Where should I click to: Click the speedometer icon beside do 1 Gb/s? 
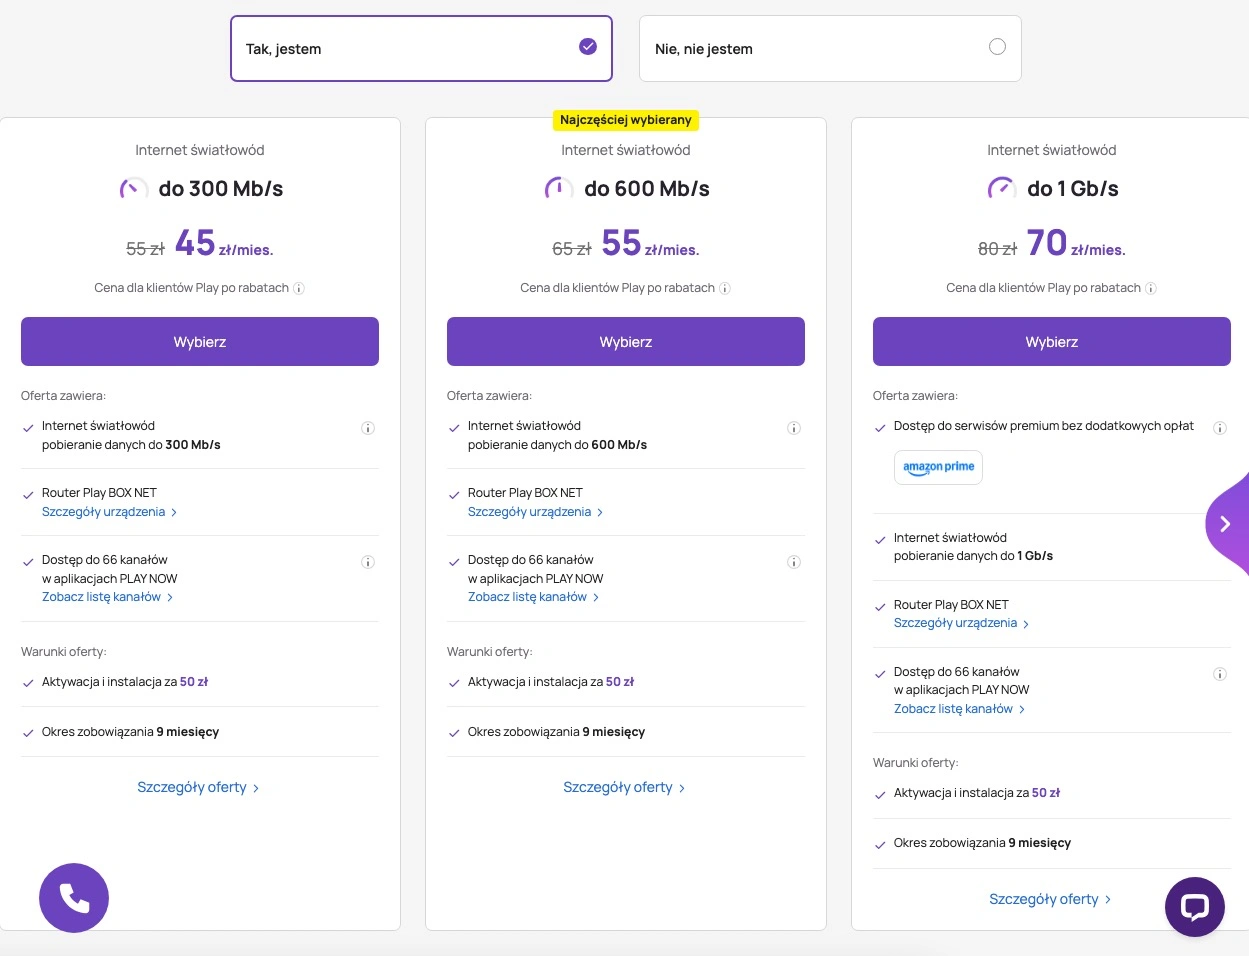click(x=1002, y=188)
